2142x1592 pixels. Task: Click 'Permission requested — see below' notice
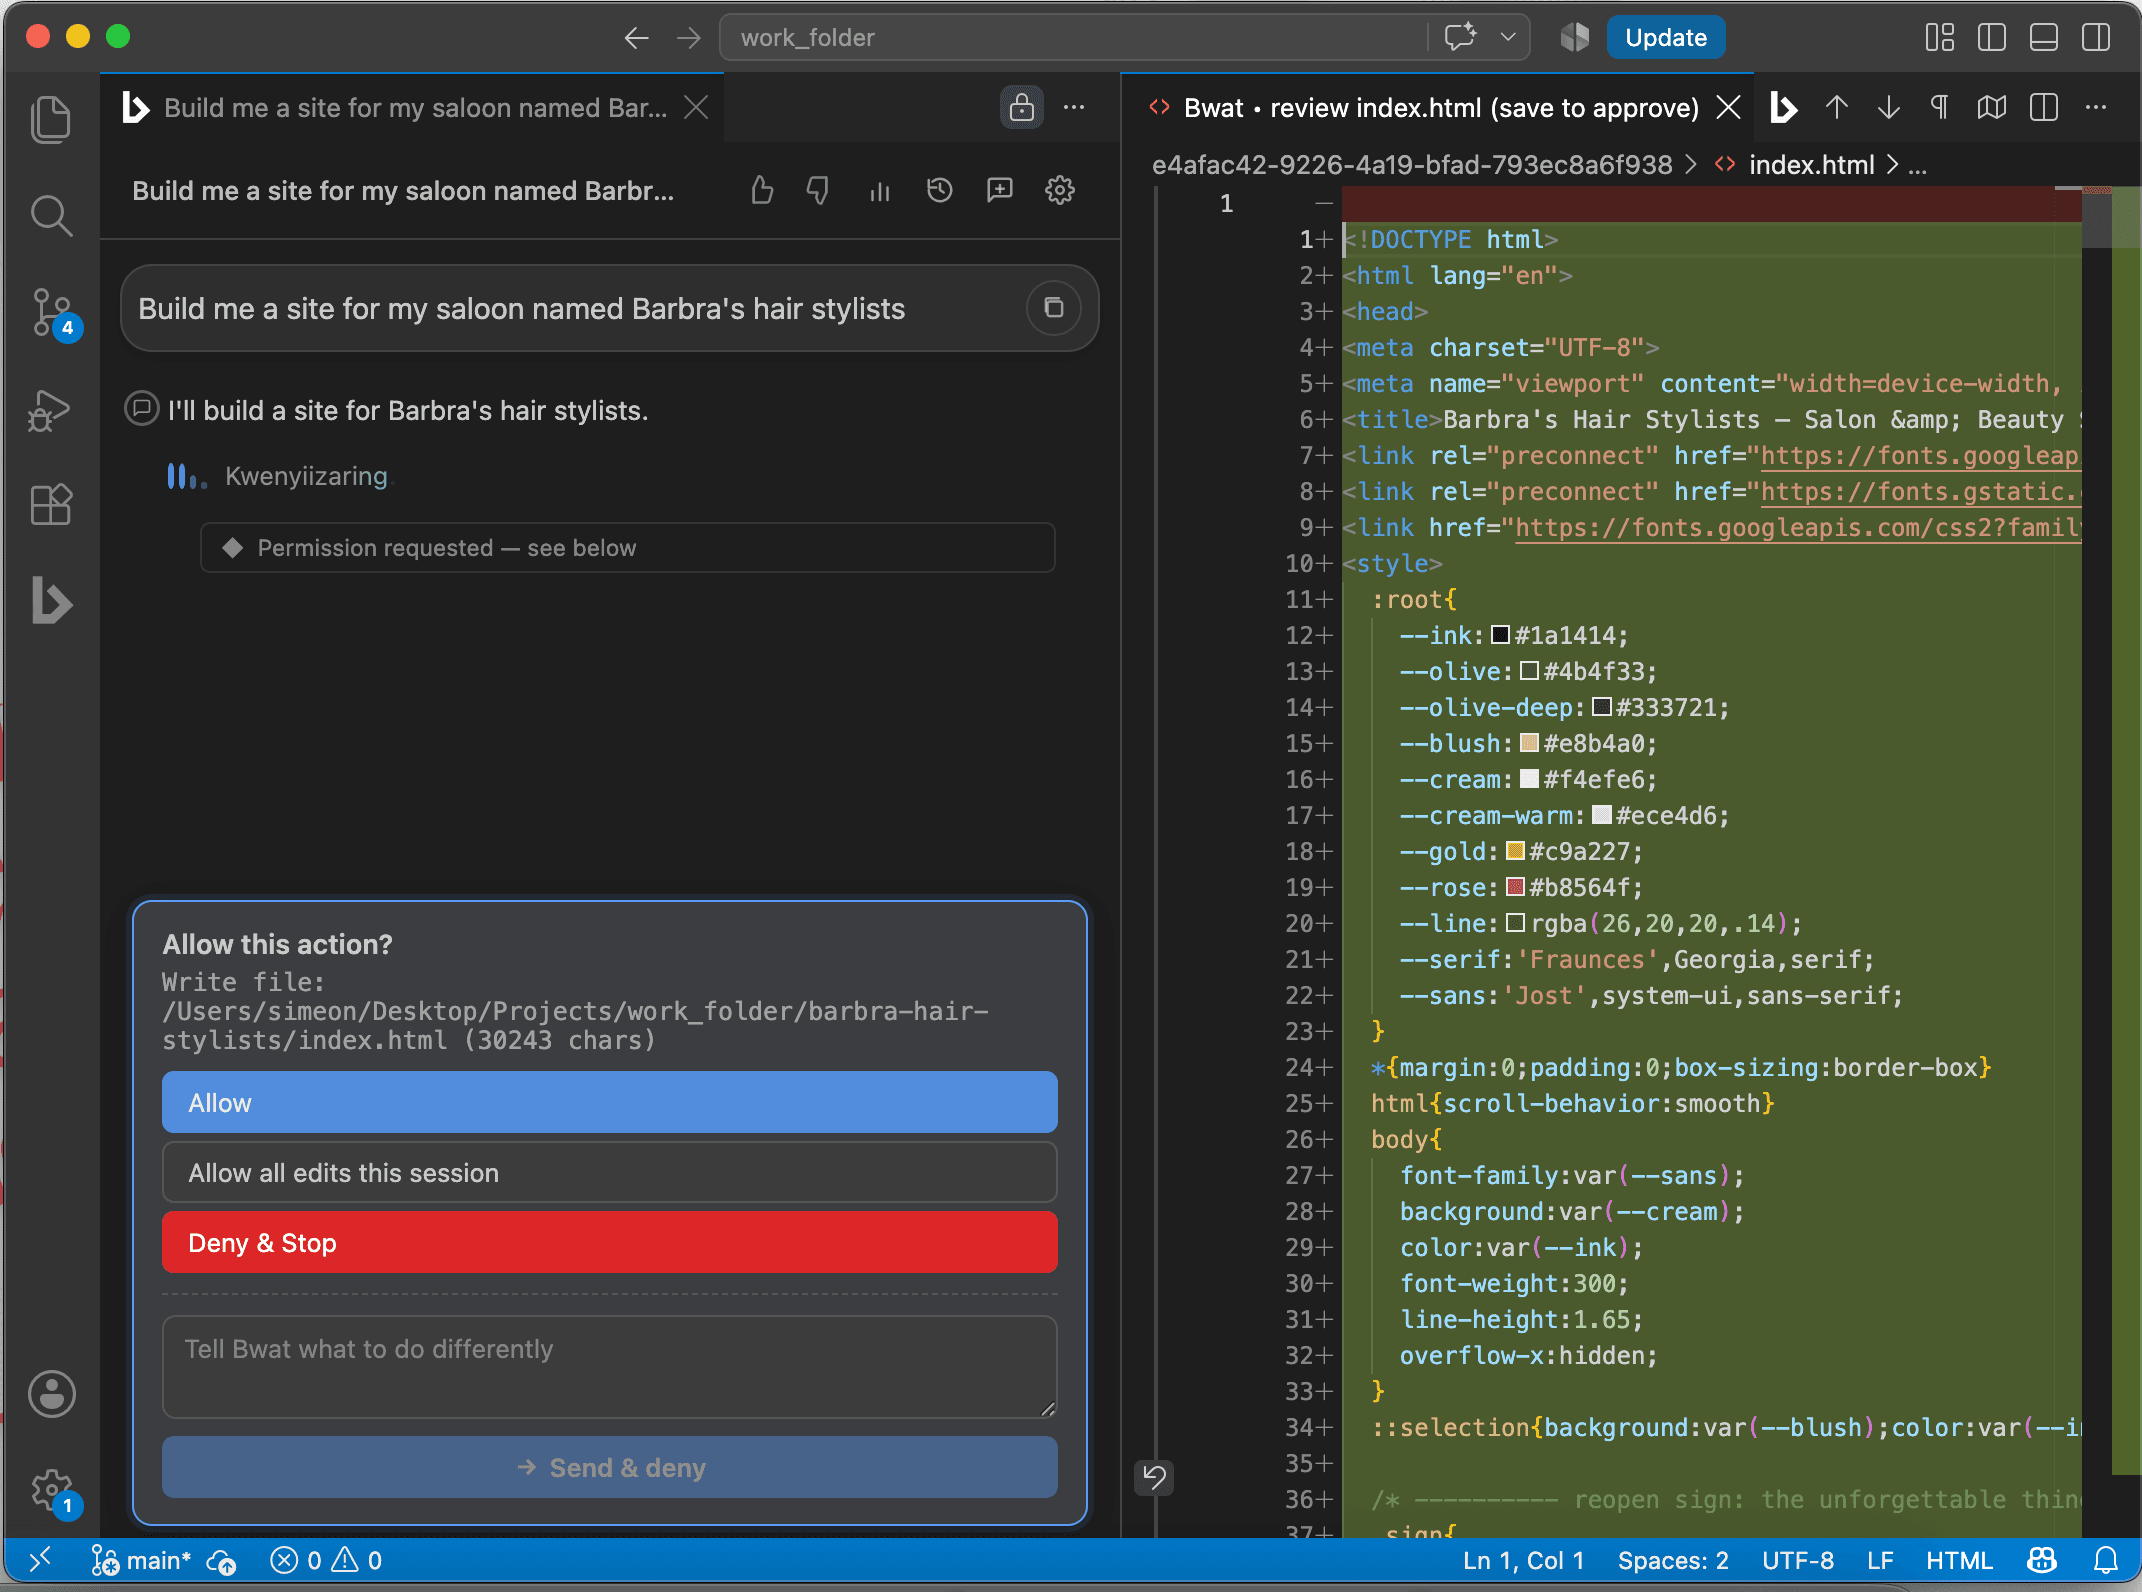pyautogui.click(x=628, y=547)
